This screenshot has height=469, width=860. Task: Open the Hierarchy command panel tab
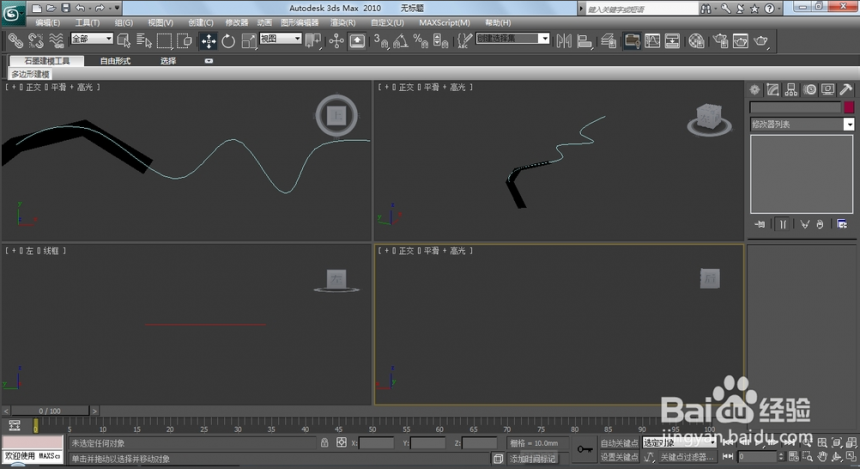point(791,90)
